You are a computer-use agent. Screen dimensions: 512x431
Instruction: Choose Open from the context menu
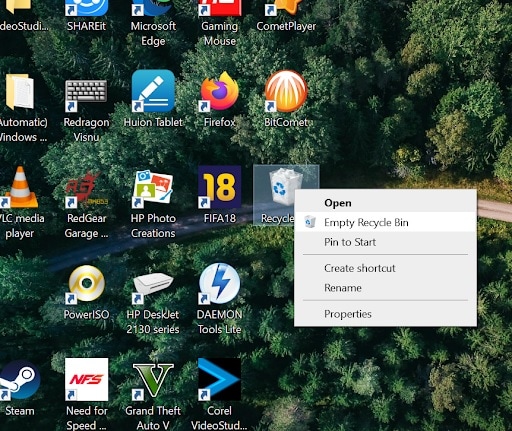(385, 203)
